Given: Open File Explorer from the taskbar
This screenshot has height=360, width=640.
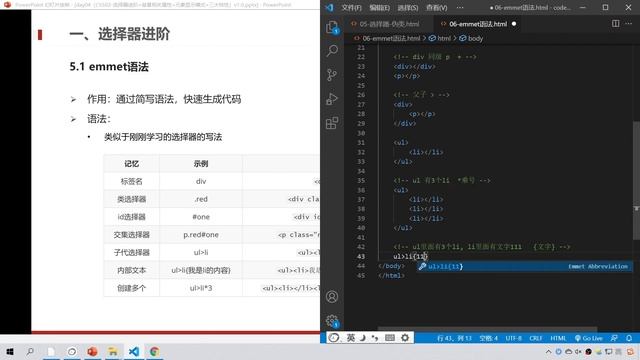Looking at the screenshot, I should (x=113, y=351).
